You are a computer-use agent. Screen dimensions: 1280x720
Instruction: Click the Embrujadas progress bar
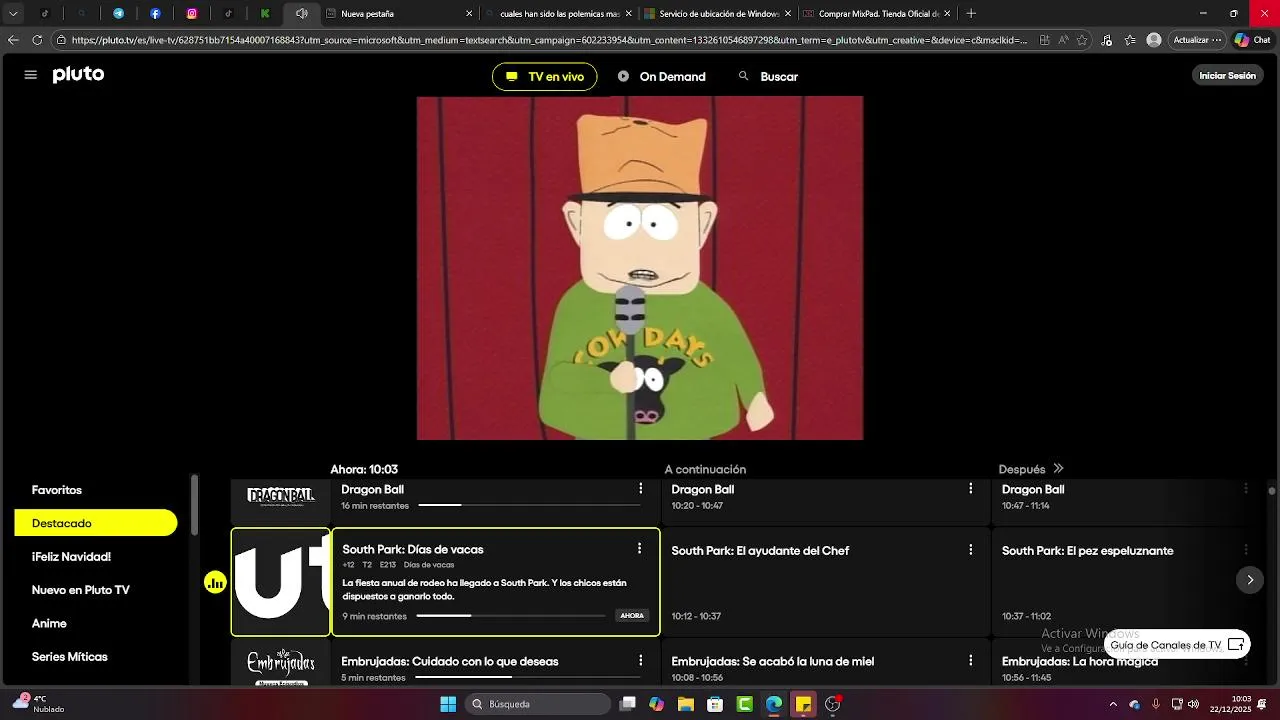click(x=527, y=678)
